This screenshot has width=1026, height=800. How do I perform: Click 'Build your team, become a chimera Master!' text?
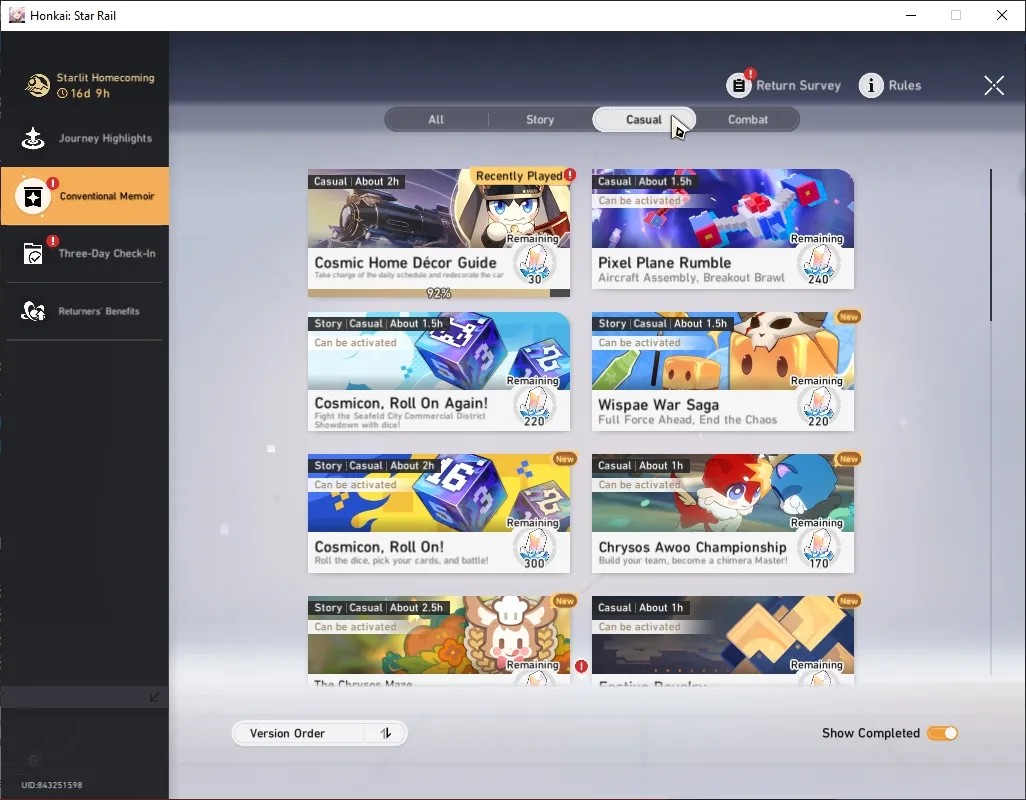click(693, 561)
